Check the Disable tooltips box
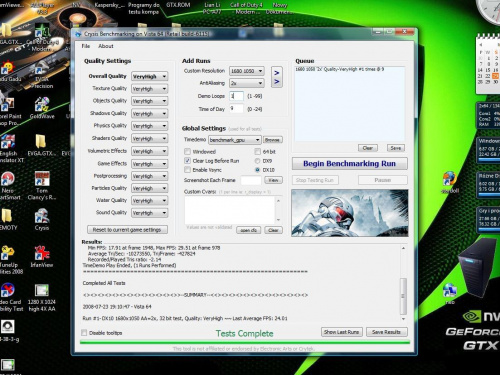 tap(84, 333)
